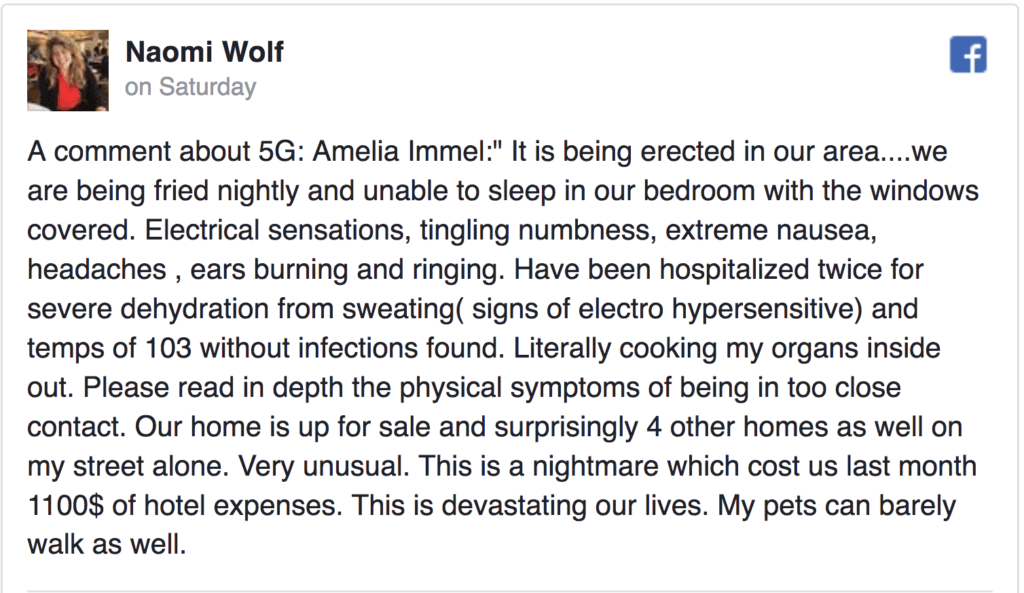The height and width of the screenshot is (593, 1024).
Task: Click the final line "walk as well."
Action: click(107, 544)
